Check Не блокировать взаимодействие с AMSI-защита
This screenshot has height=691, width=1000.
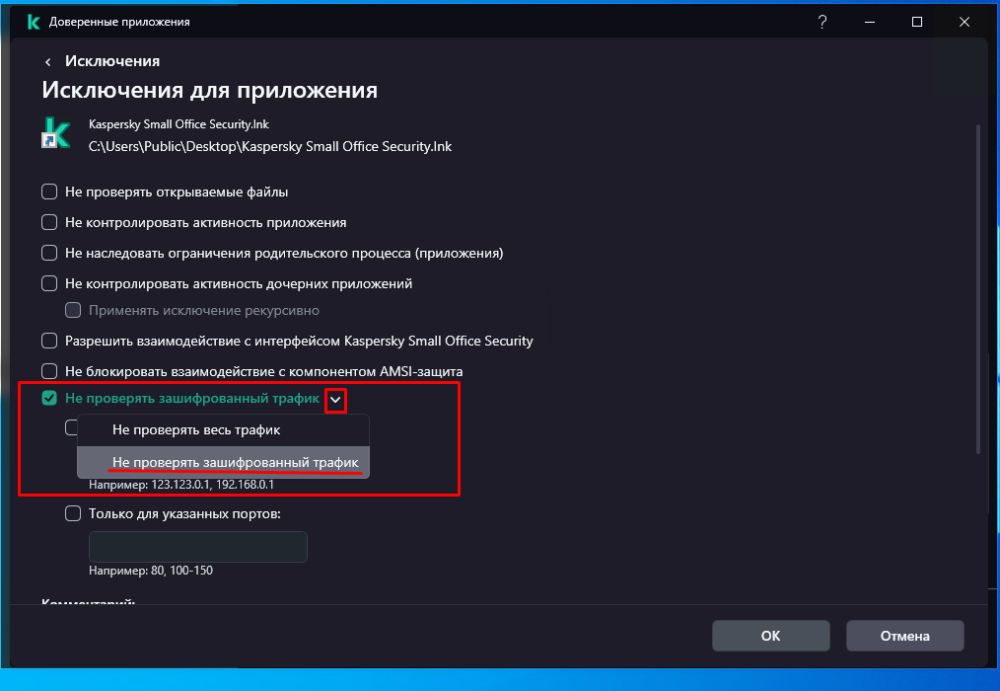(x=49, y=371)
